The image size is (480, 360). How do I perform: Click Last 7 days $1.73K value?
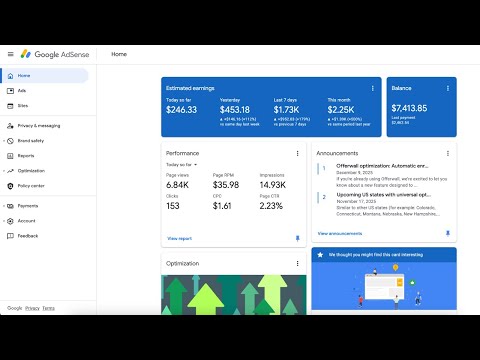click(286, 110)
